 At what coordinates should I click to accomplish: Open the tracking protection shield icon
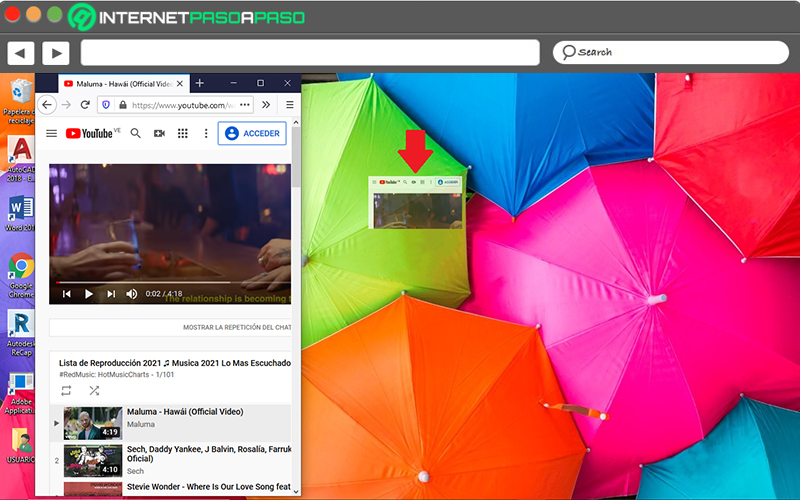106,105
